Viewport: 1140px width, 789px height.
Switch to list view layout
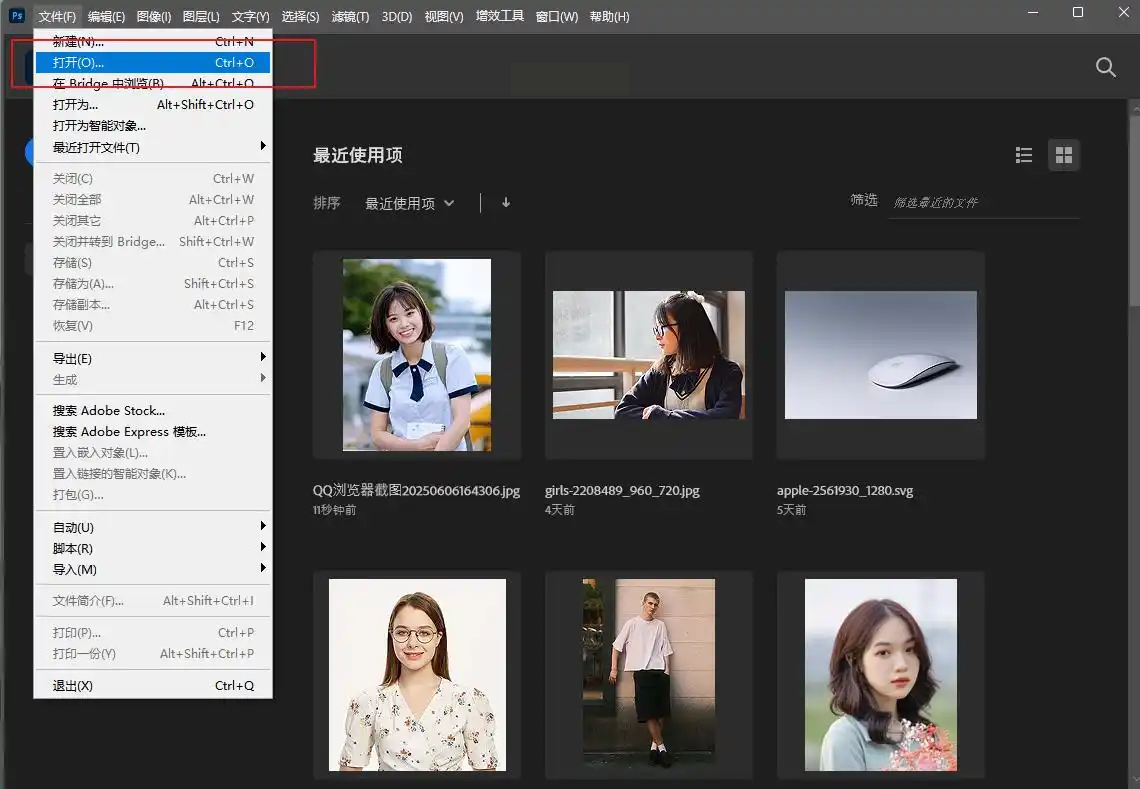pos(1023,155)
